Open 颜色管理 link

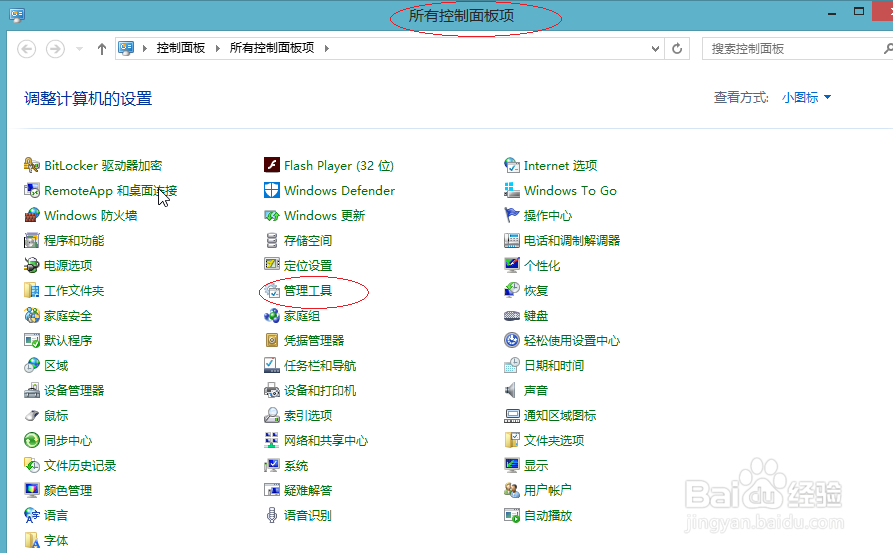[x=68, y=490]
